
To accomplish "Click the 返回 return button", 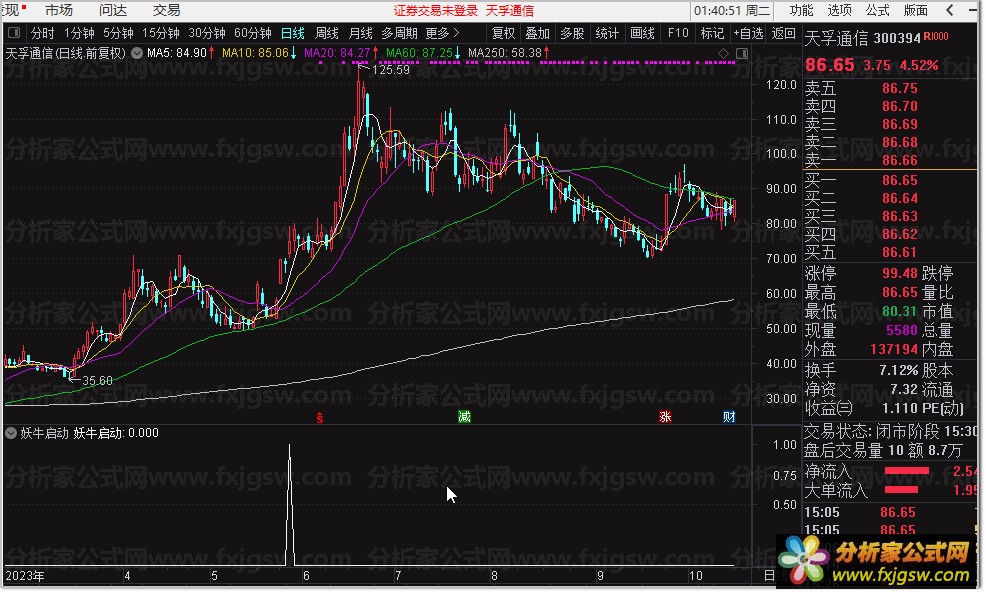I will point(784,33).
